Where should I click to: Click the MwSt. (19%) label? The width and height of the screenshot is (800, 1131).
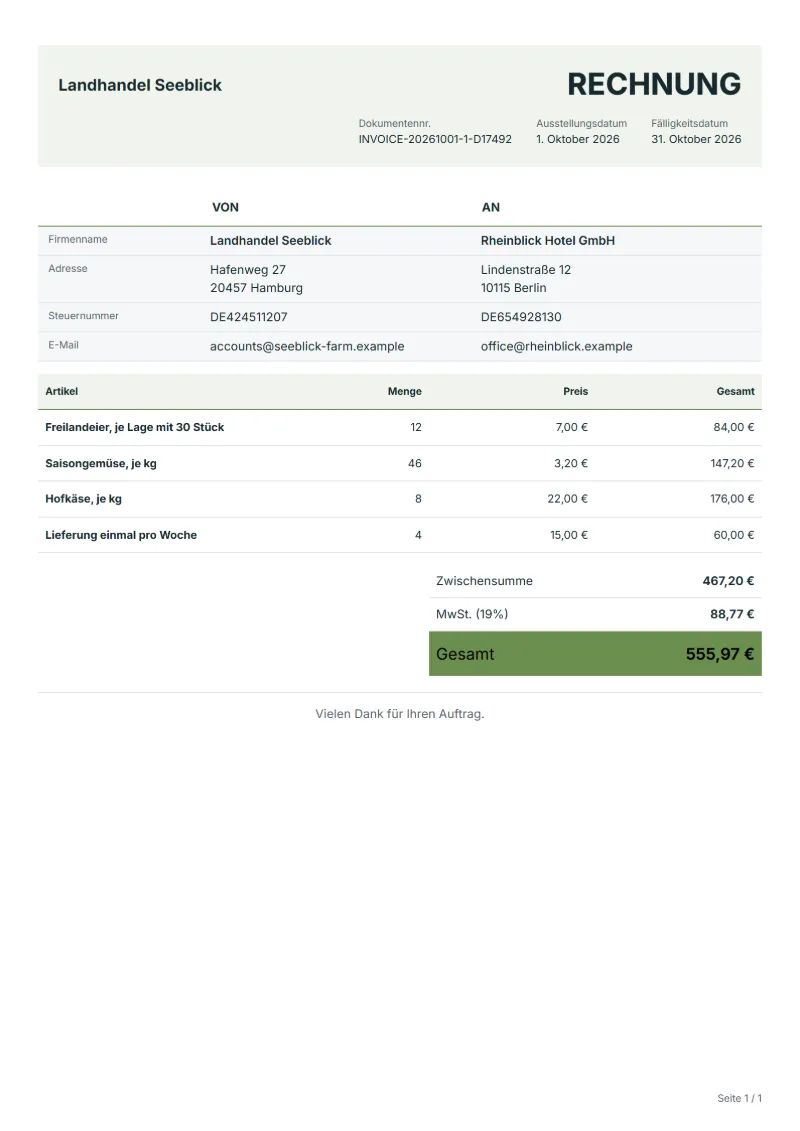click(472, 614)
